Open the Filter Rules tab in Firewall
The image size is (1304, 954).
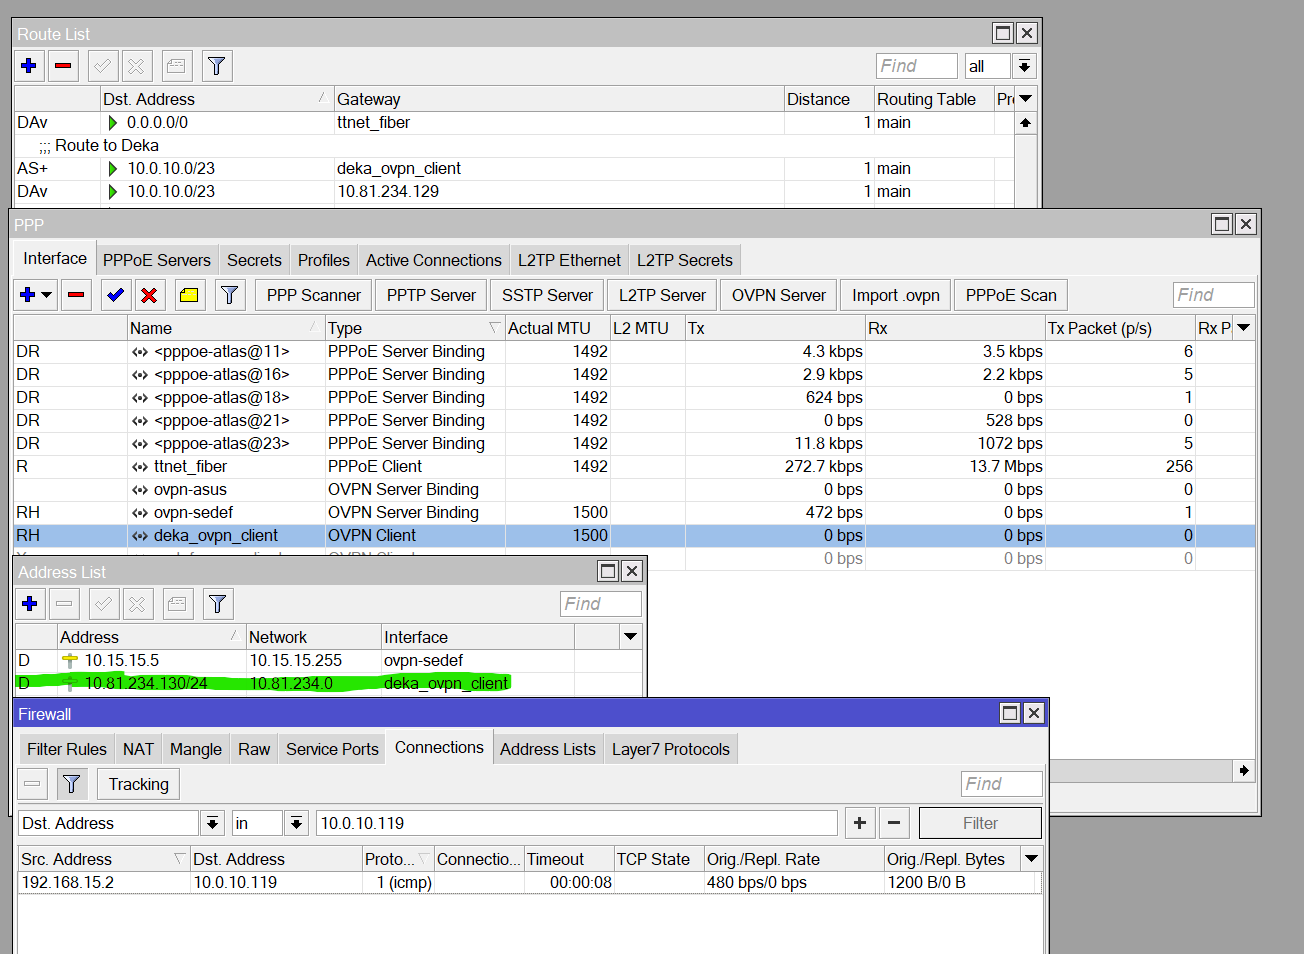[x=67, y=749]
